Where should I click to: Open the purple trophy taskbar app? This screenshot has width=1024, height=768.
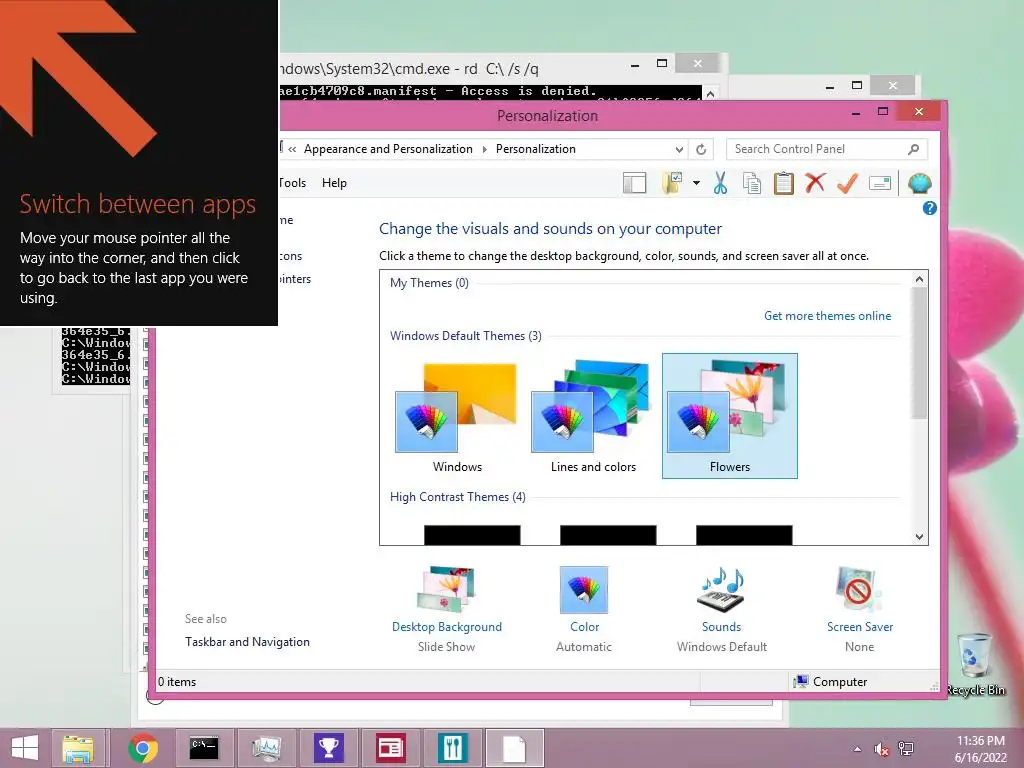(x=328, y=748)
